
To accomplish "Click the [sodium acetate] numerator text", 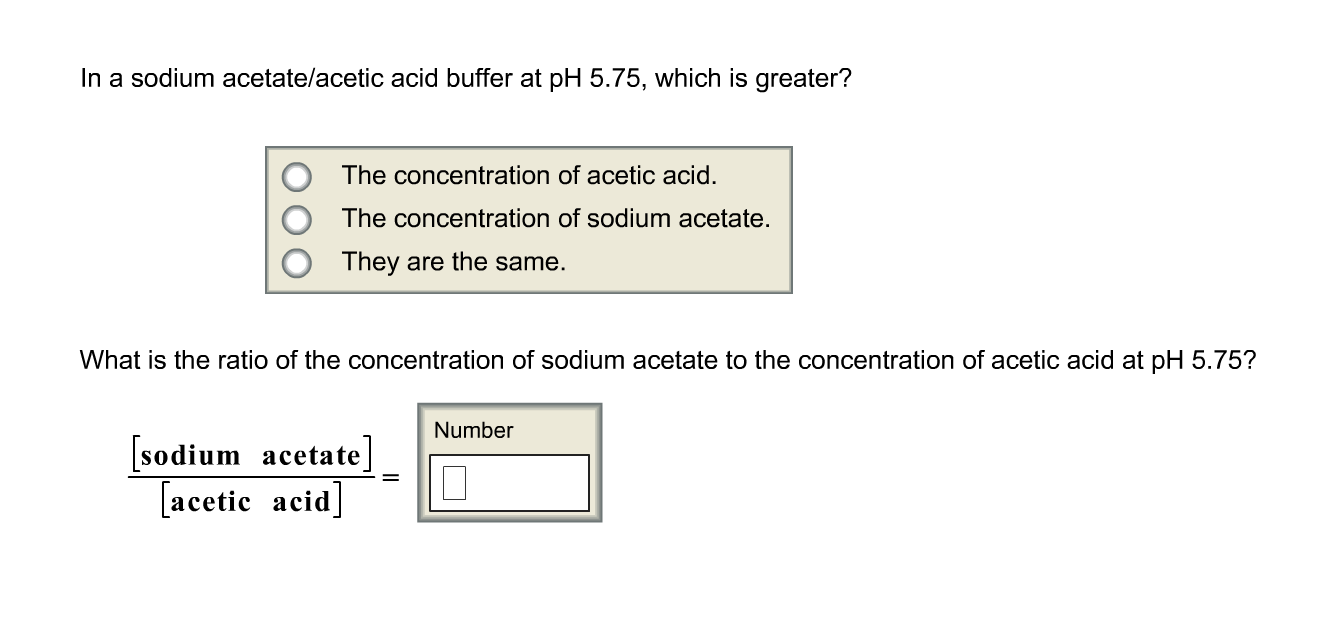I will pos(249,455).
